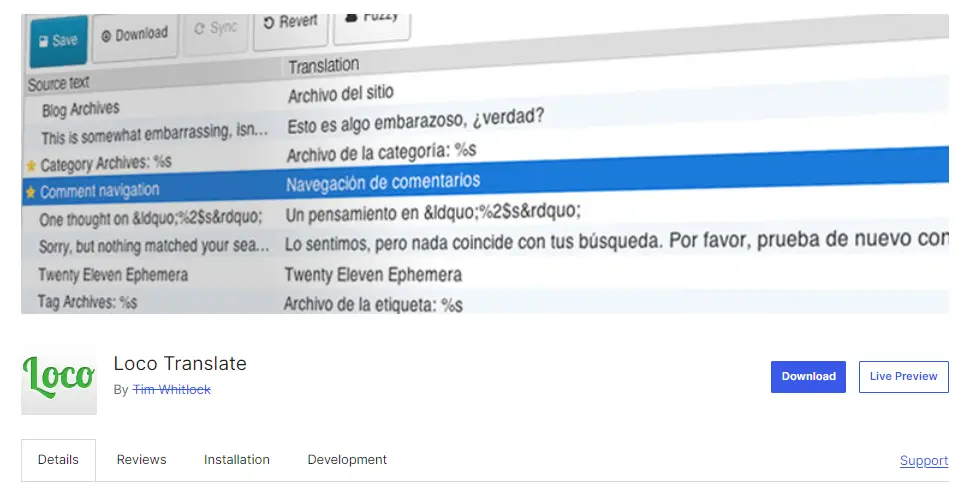Image resolution: width=971 pixels, height=501 pixels.
Task: Select 'Tag Archives: %s' source row
Action: (87, 302)
